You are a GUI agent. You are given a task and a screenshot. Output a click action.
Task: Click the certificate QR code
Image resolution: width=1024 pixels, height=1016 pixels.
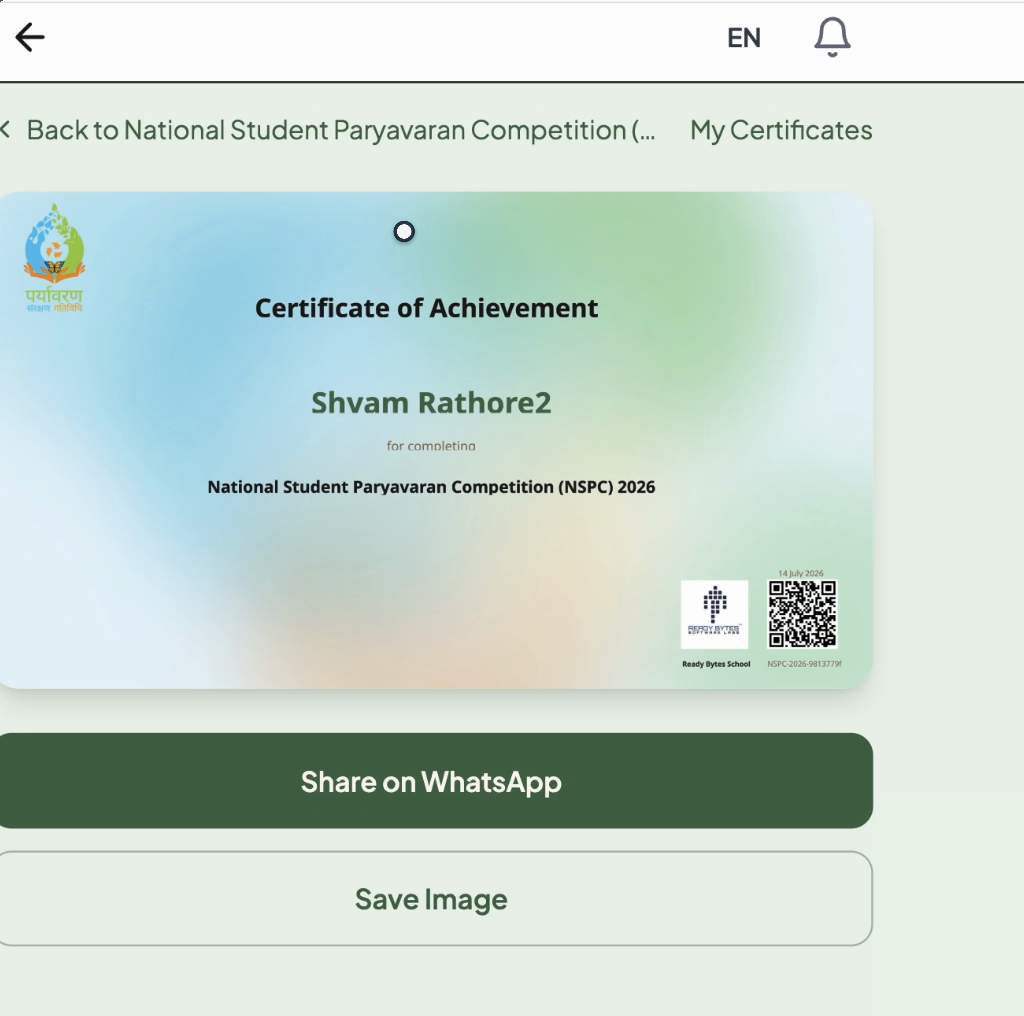point(802,614)
